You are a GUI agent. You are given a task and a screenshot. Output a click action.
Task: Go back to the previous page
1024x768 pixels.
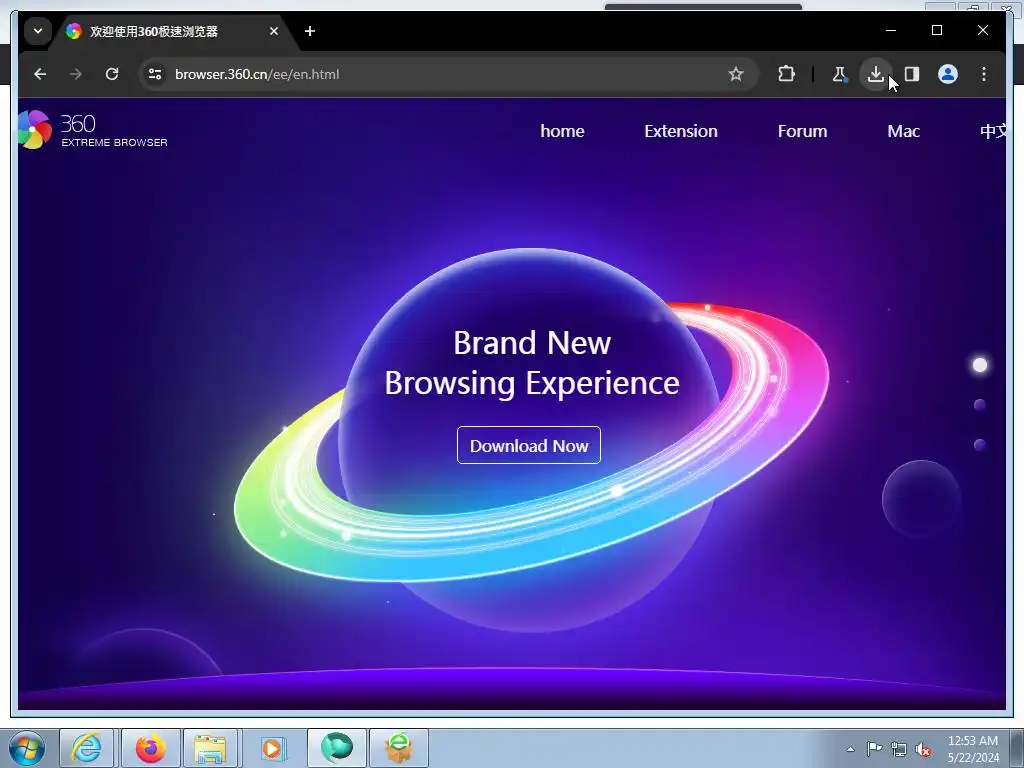[x=40, y=74]
